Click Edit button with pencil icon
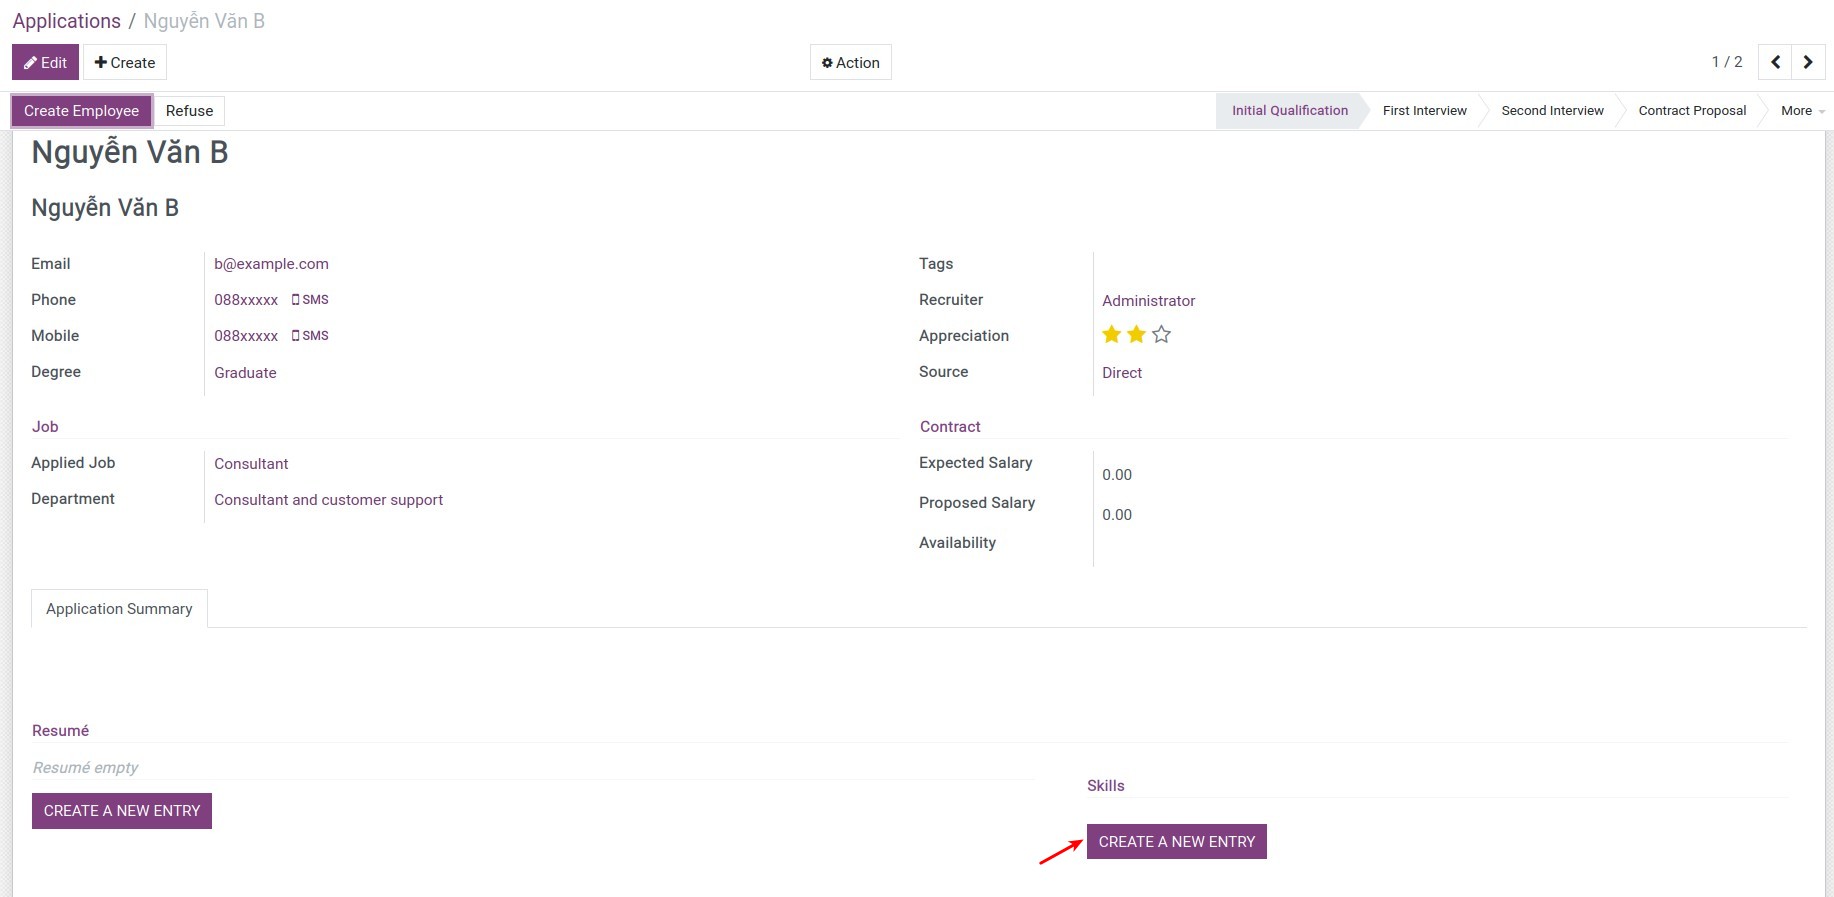 click(x=46, y=62)
